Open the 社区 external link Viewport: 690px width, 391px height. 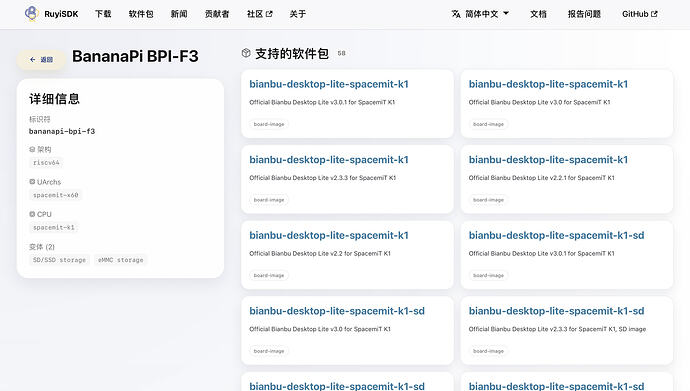click(260, 14)
